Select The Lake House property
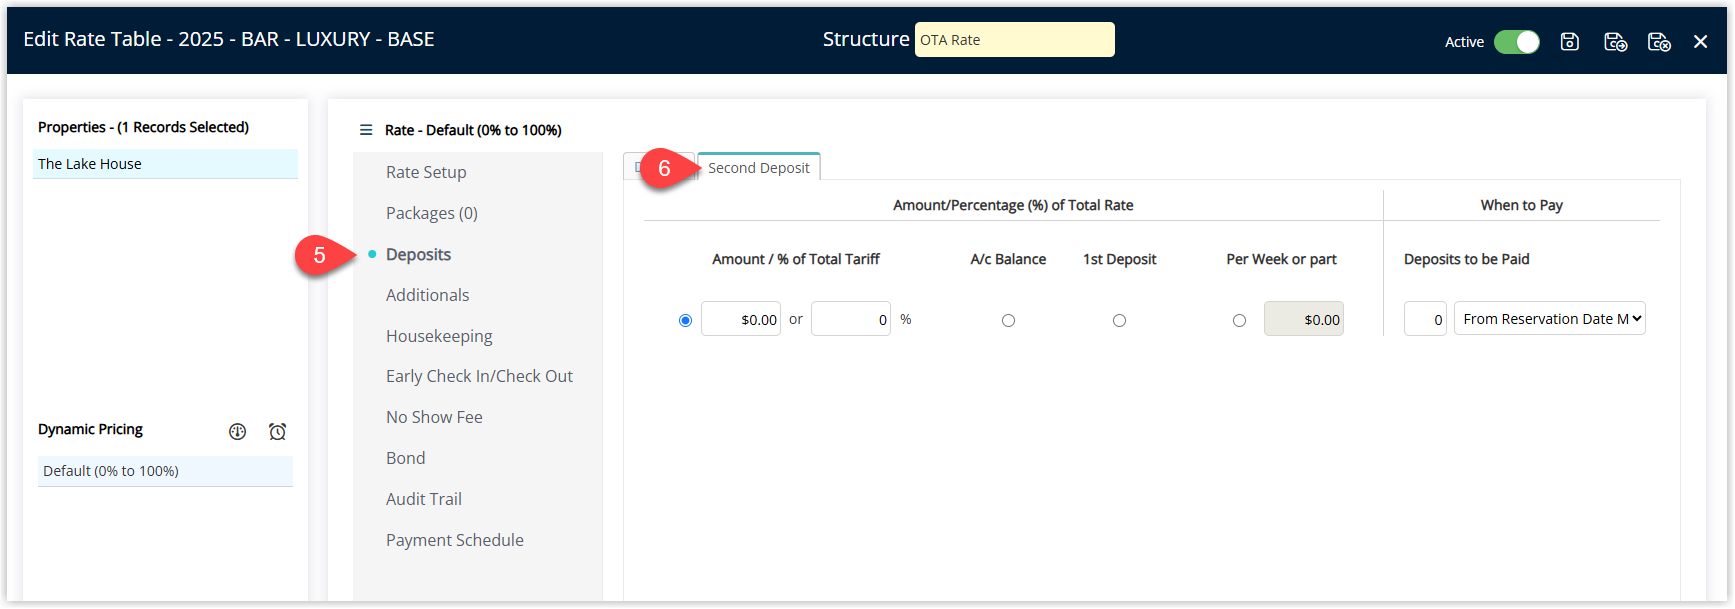The width and height of the screenshot is (1735, 609). (x=165, y=164)
